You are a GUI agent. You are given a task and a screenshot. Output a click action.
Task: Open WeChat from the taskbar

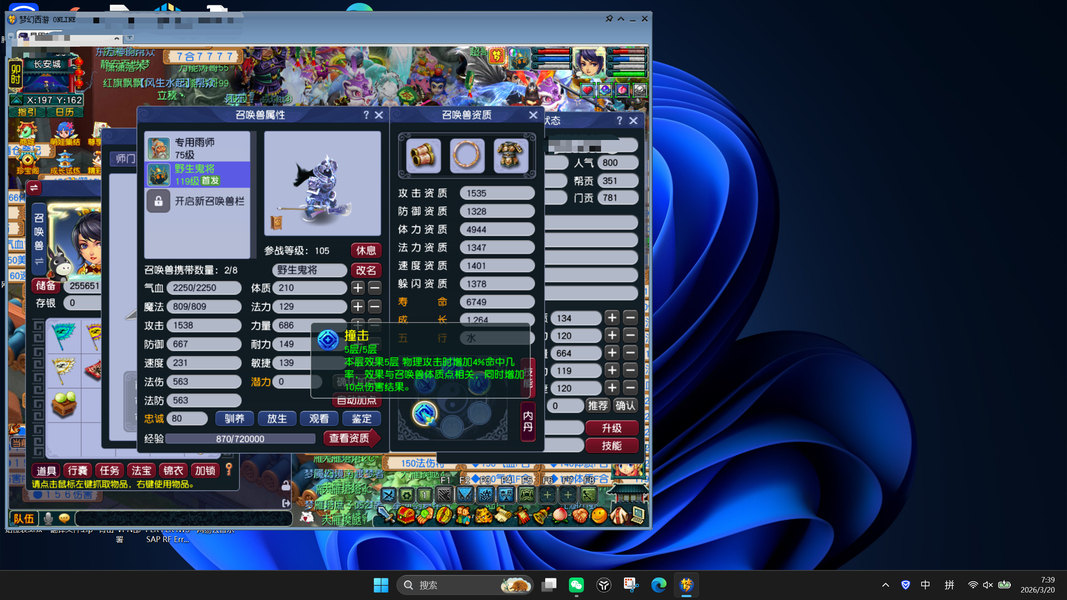point(576,585)
